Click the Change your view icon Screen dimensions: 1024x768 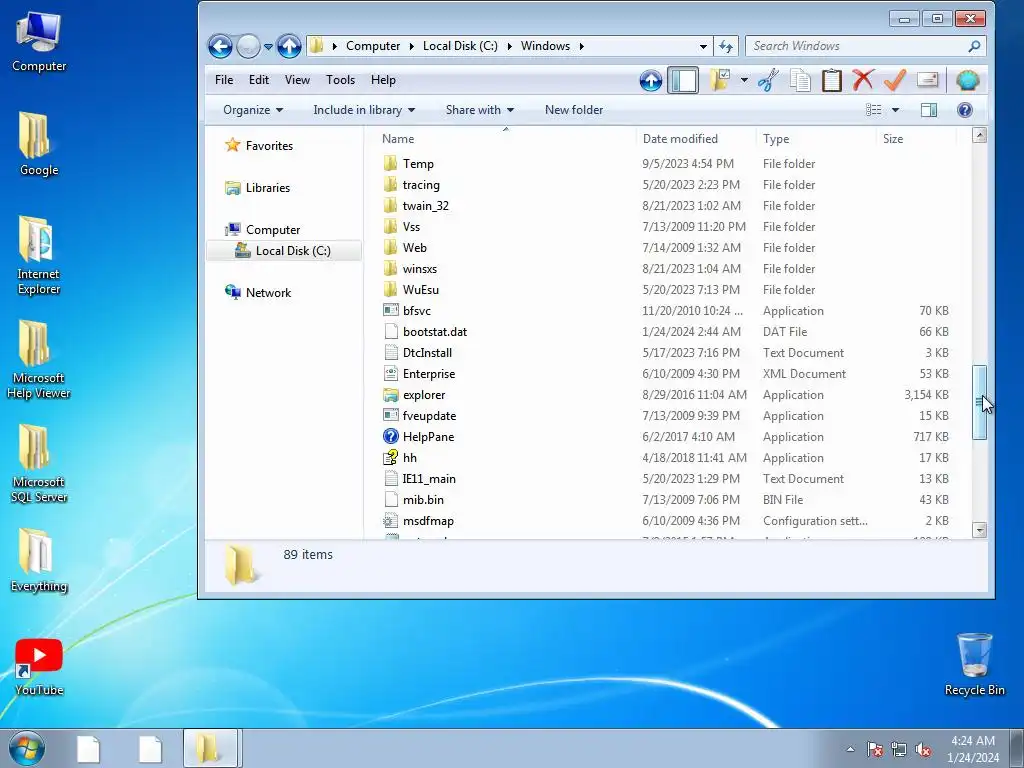point(874,110)
